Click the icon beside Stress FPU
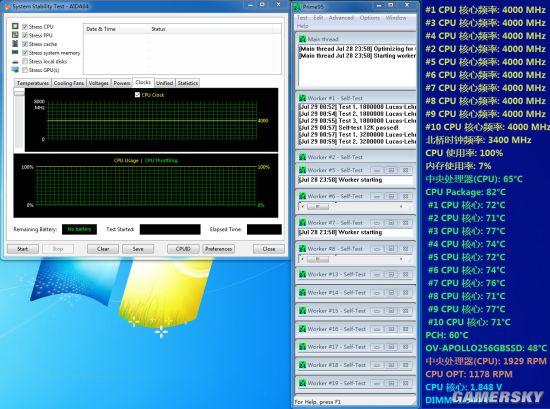This screenshot has width=550, height=409. [x=15, y=35]
